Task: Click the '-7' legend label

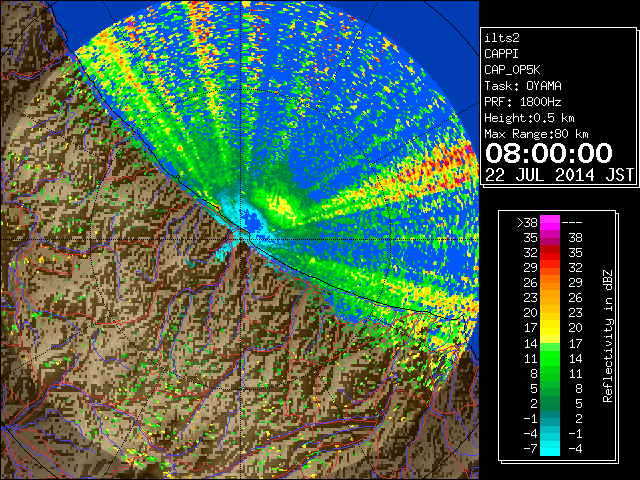Action: [530, 448]
